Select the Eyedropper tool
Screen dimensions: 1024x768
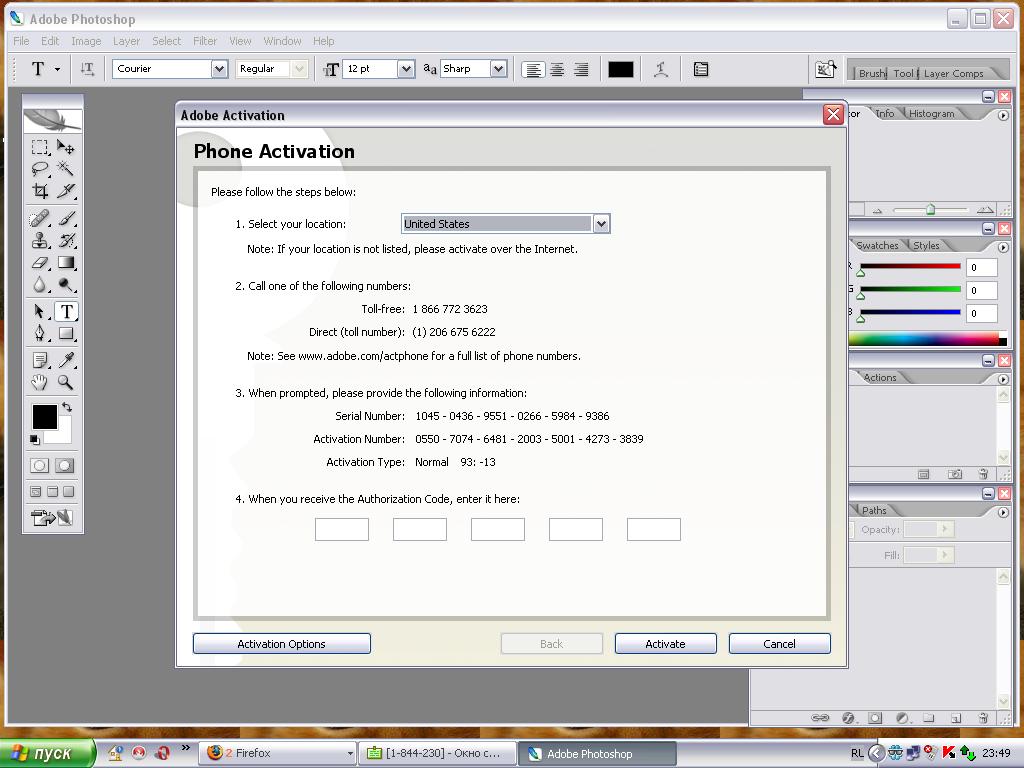tap(66, 360)
